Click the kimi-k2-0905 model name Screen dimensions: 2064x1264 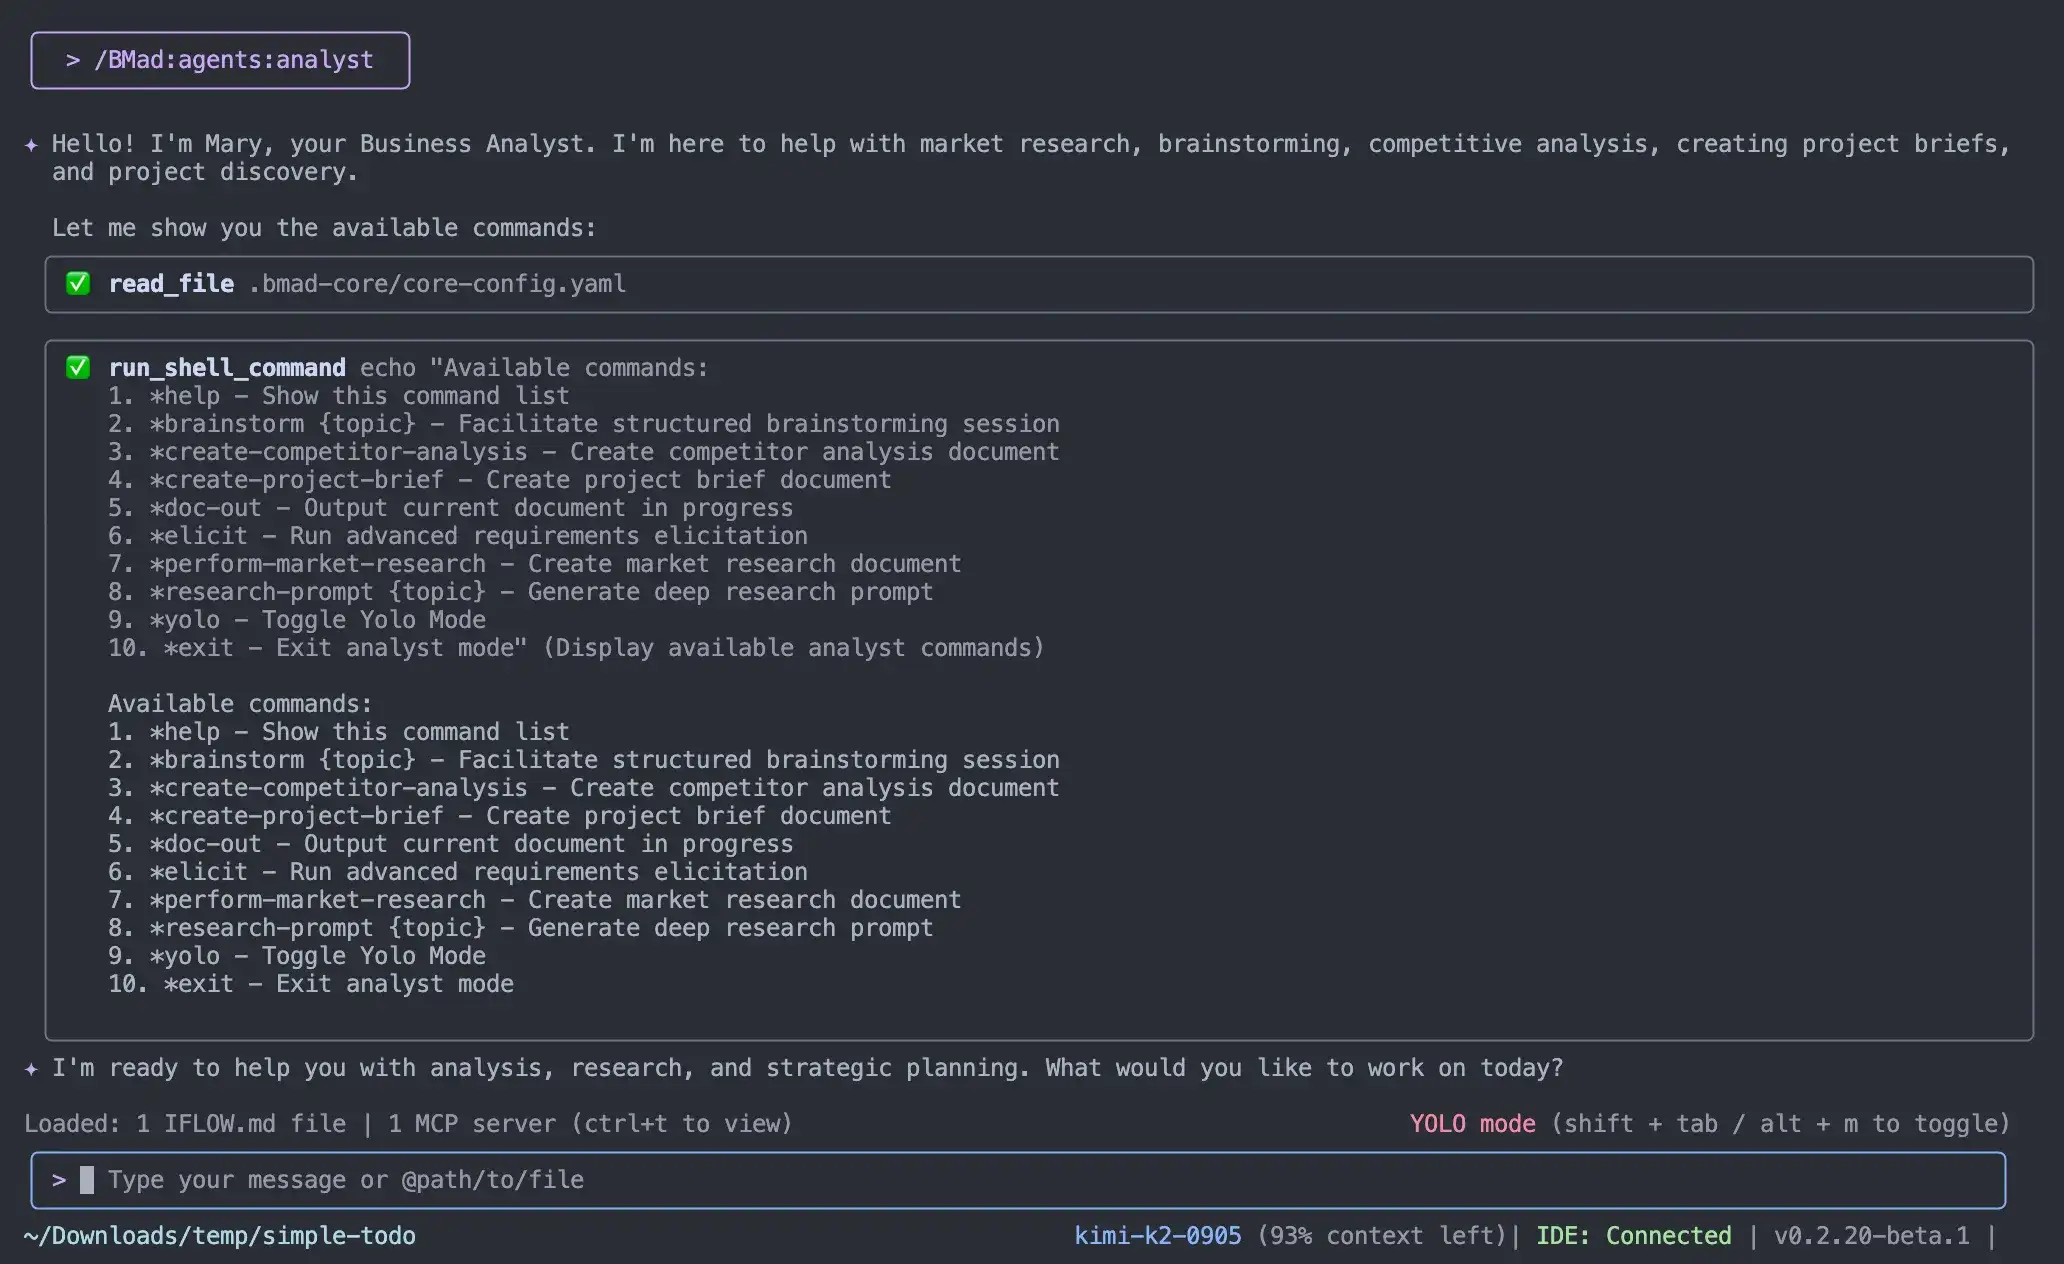(x=1157, y=1236)
